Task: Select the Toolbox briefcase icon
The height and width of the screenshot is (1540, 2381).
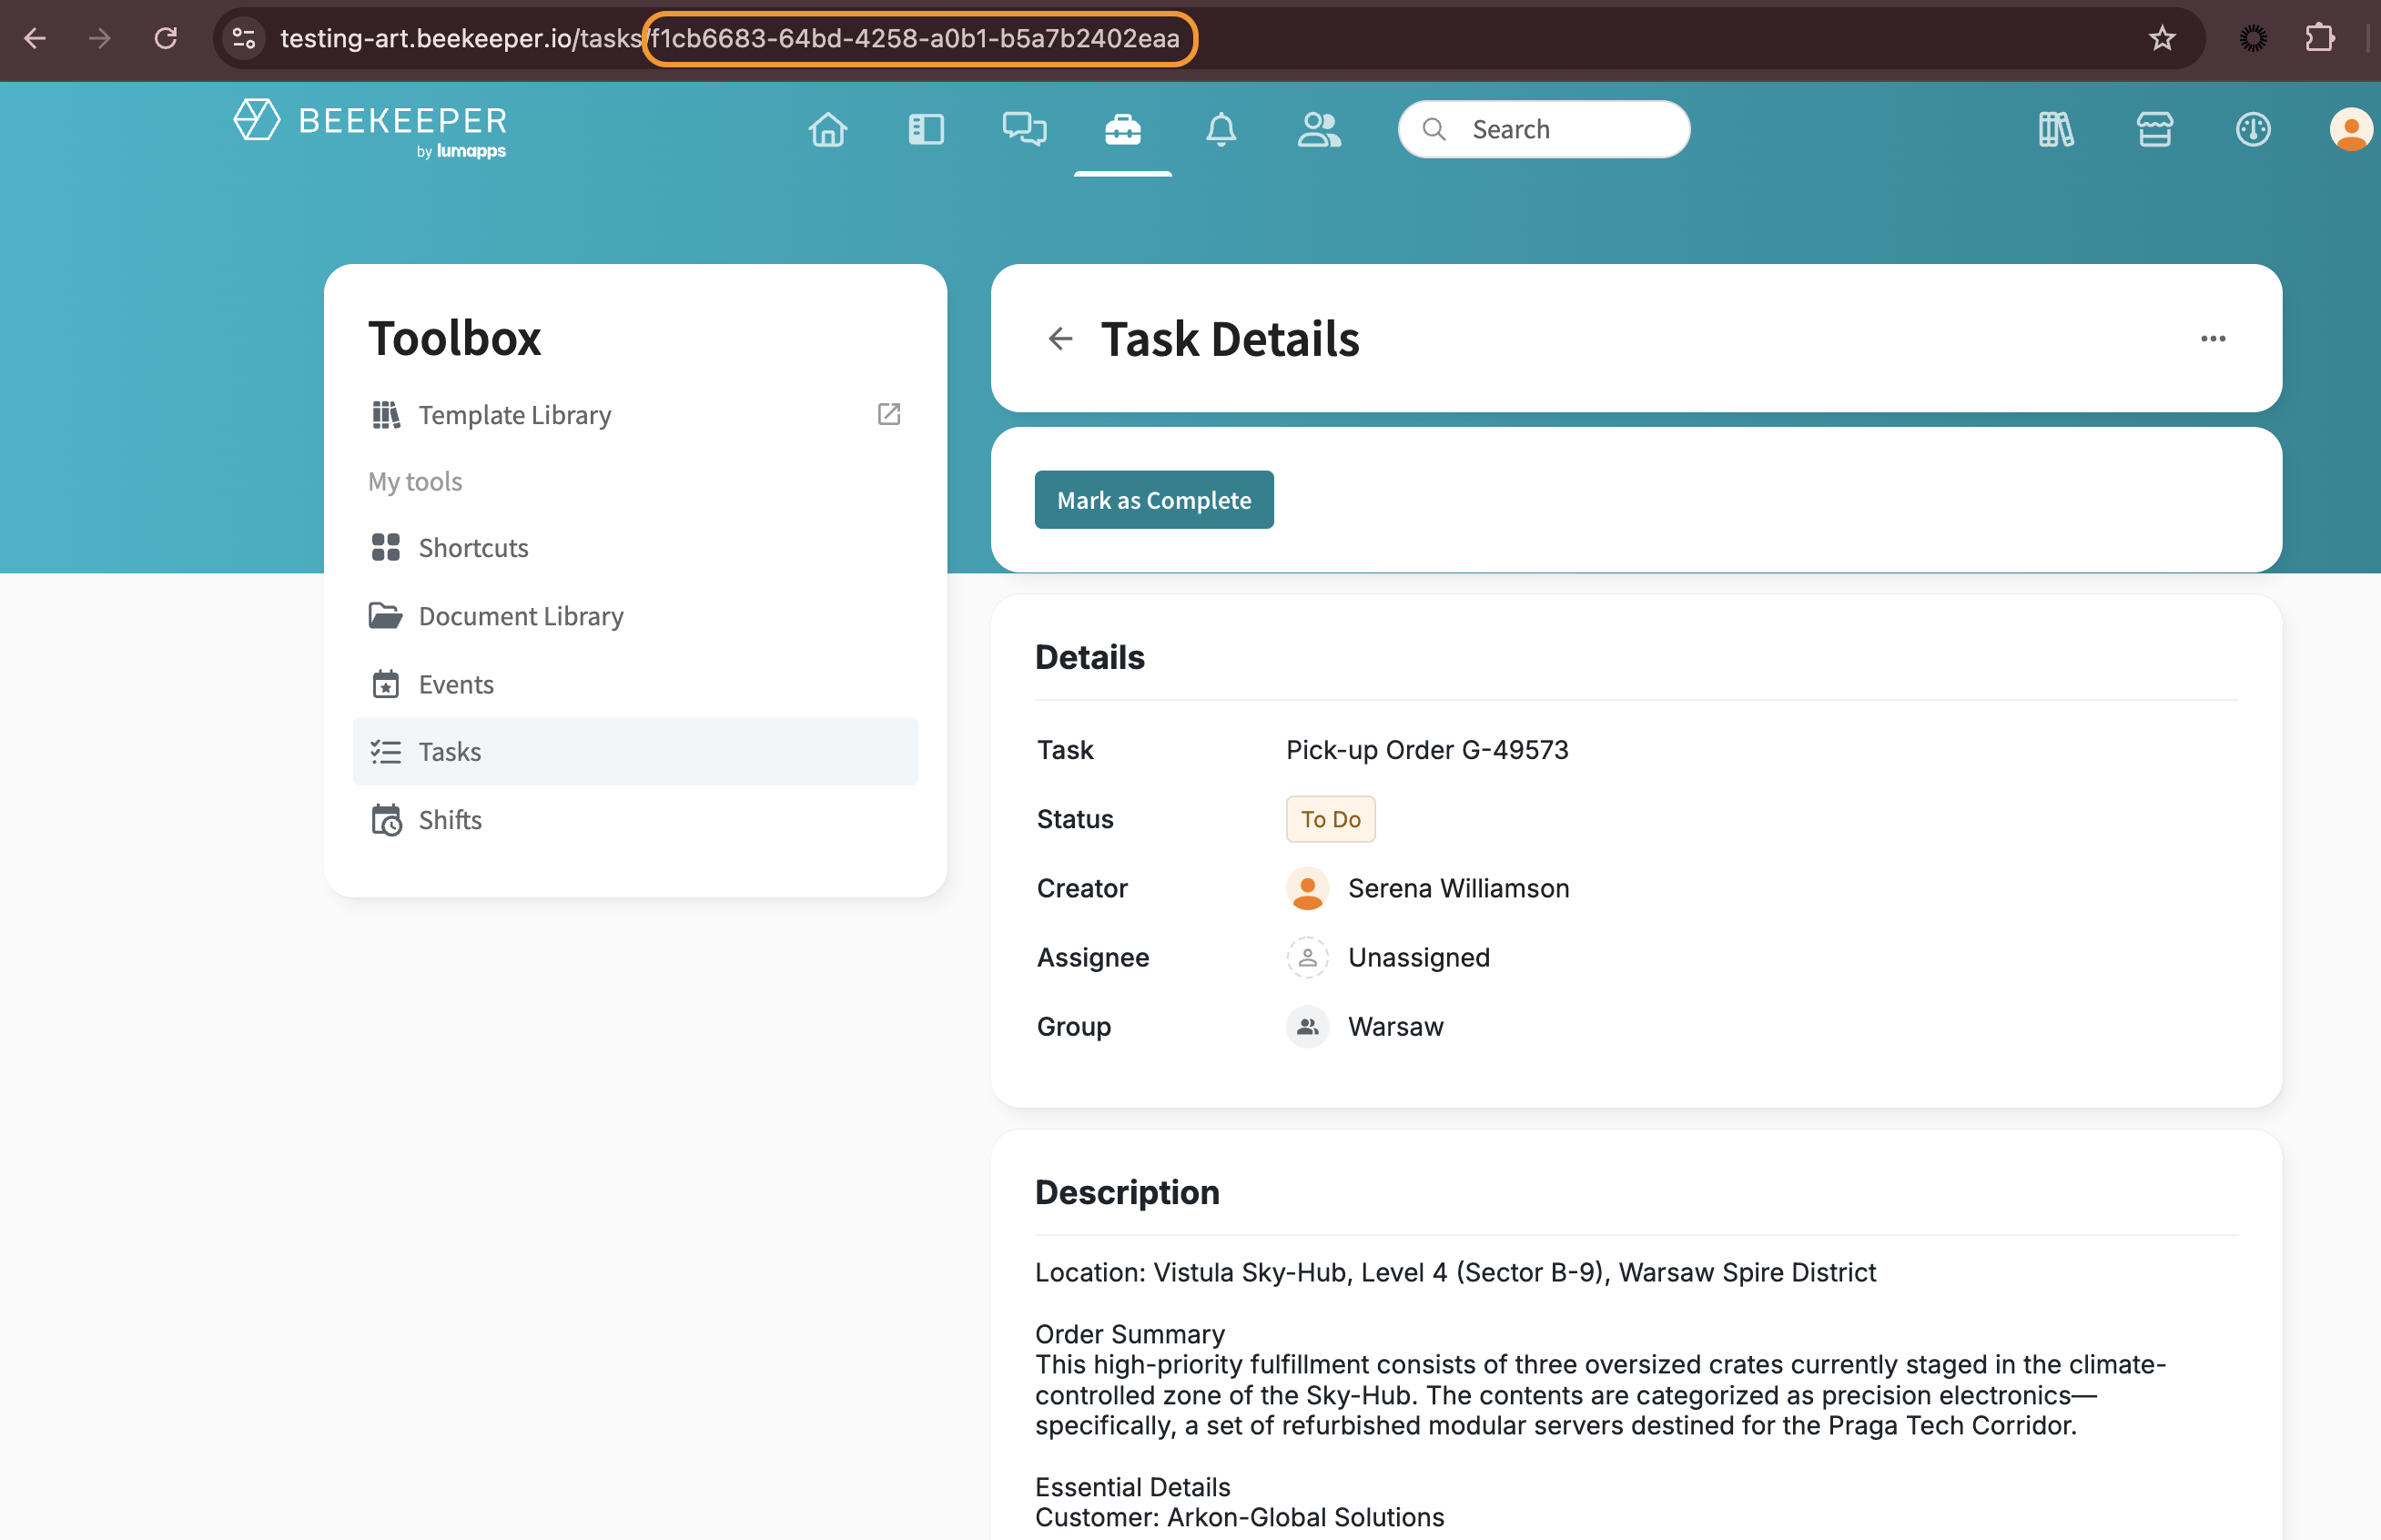Action: click(x=1123, y=129)
